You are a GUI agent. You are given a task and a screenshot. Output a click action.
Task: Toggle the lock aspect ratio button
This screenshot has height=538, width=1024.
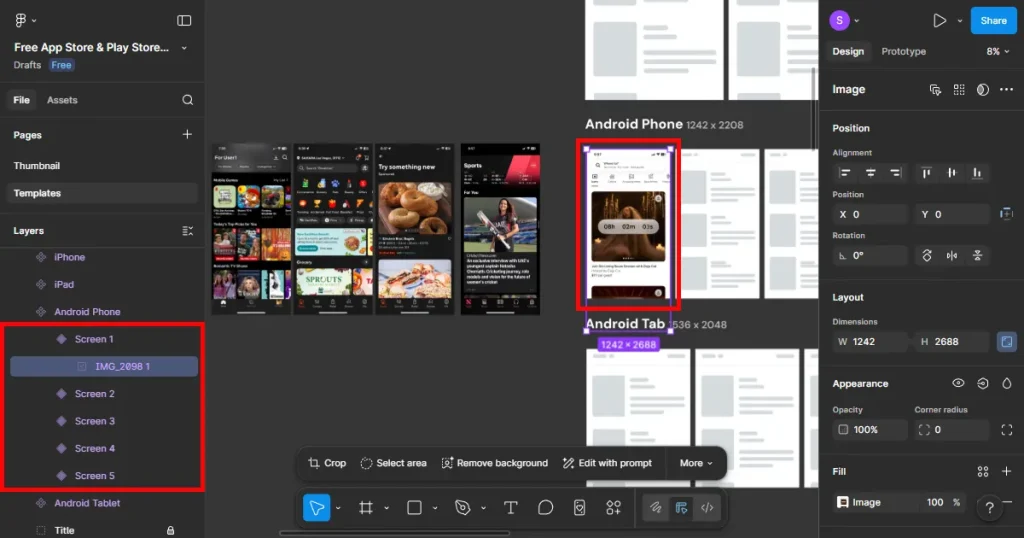pos(1006,341)
